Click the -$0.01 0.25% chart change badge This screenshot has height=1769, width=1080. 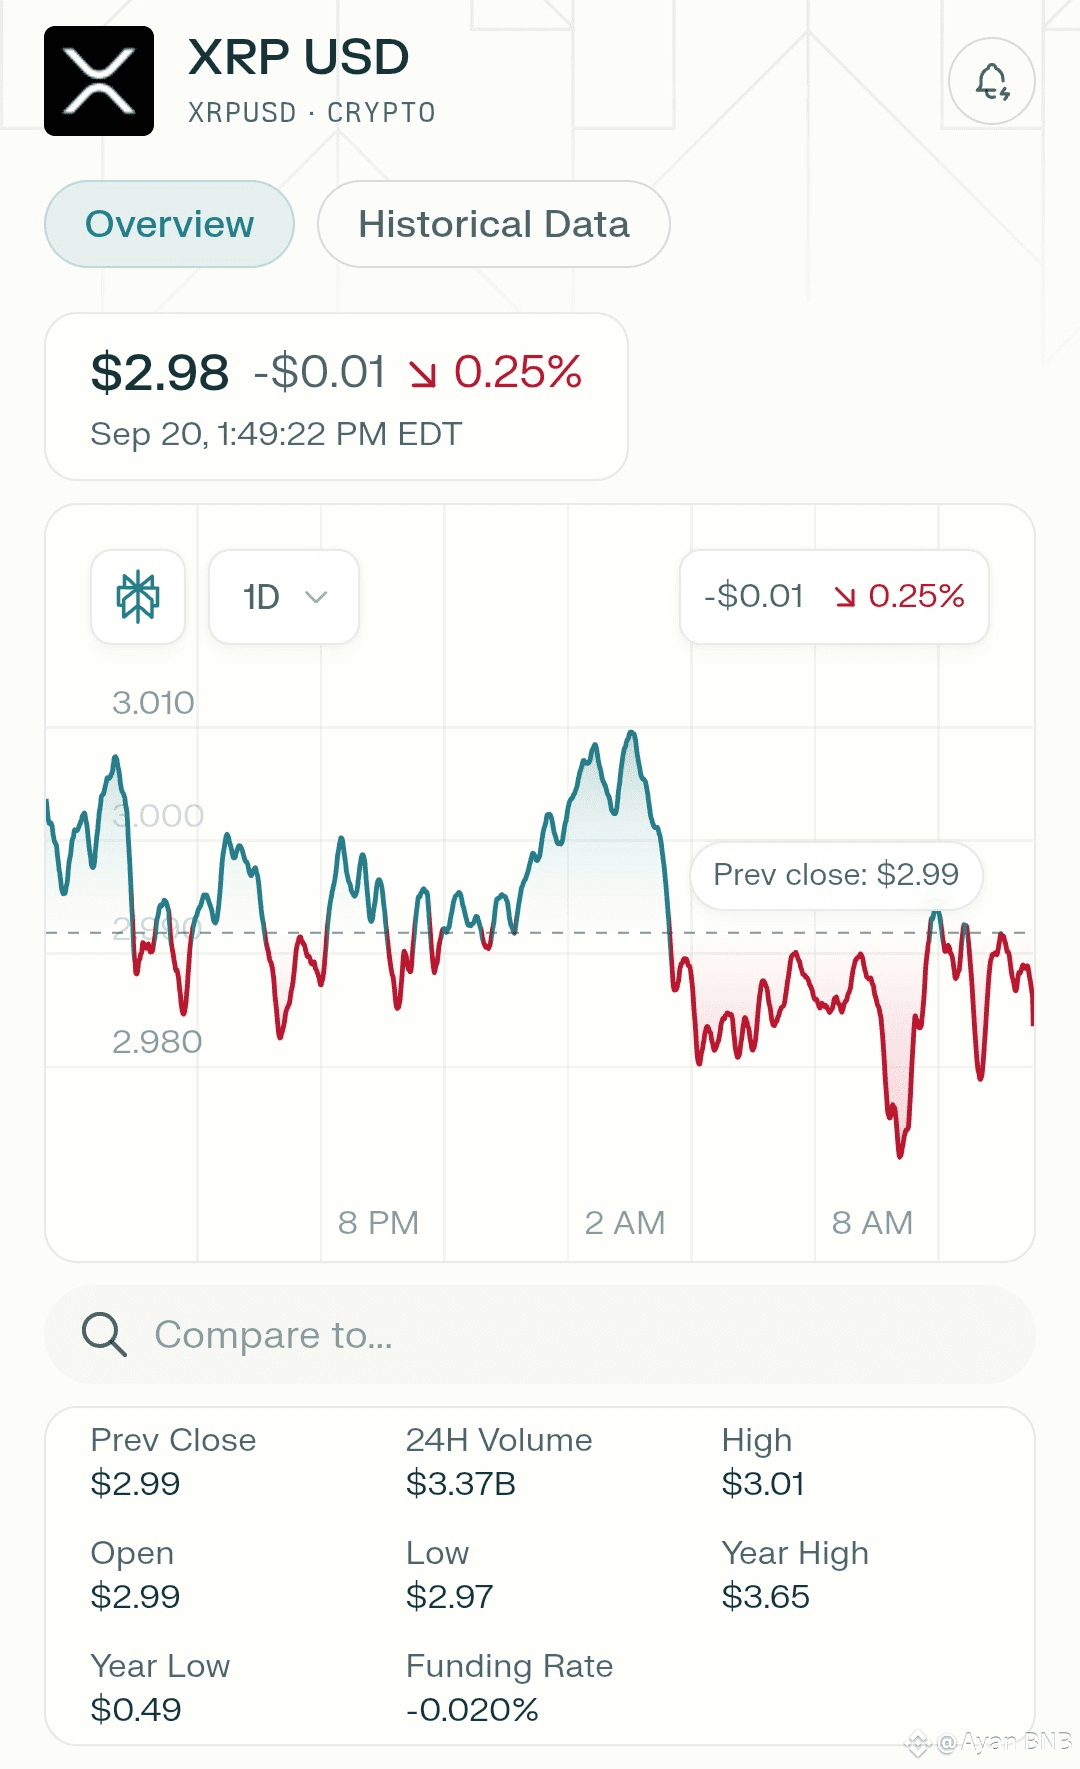pyautogui.click(x=834, y=597)
